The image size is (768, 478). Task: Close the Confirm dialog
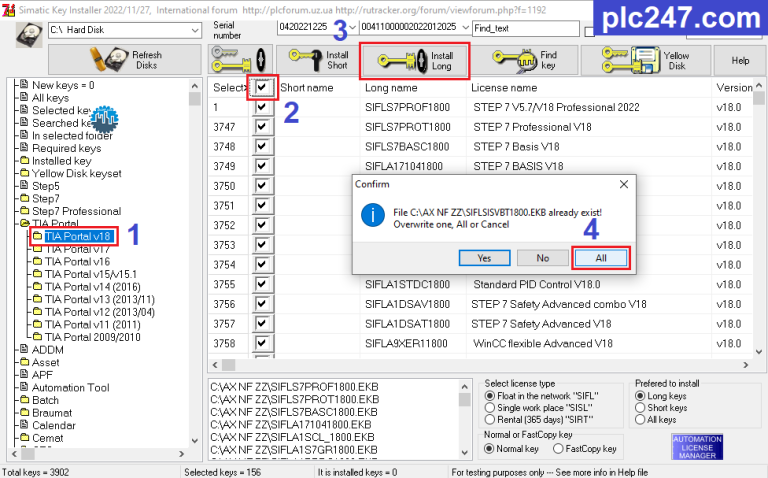[624, 185]
